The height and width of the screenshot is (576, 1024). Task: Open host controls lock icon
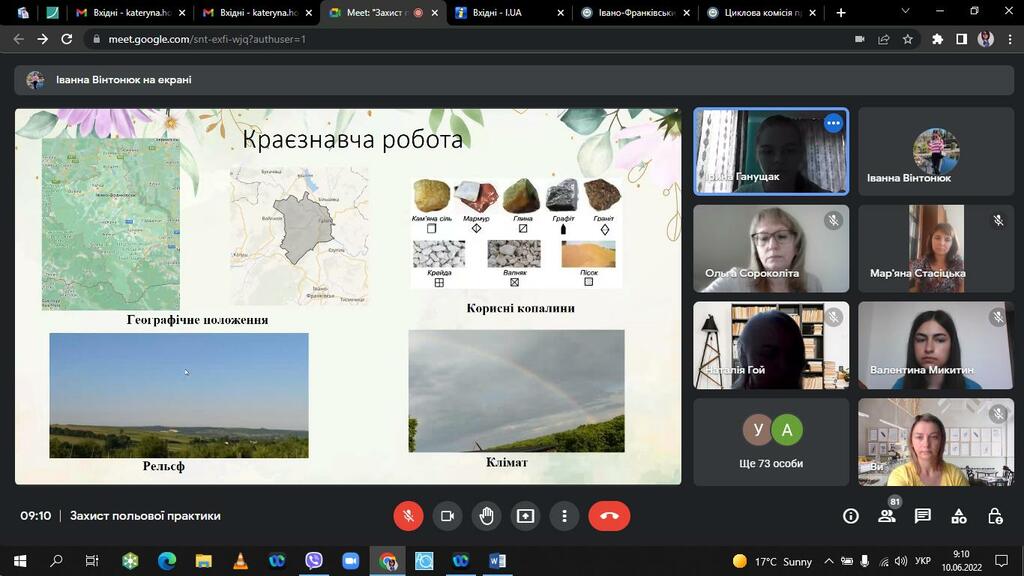(995, 517)
